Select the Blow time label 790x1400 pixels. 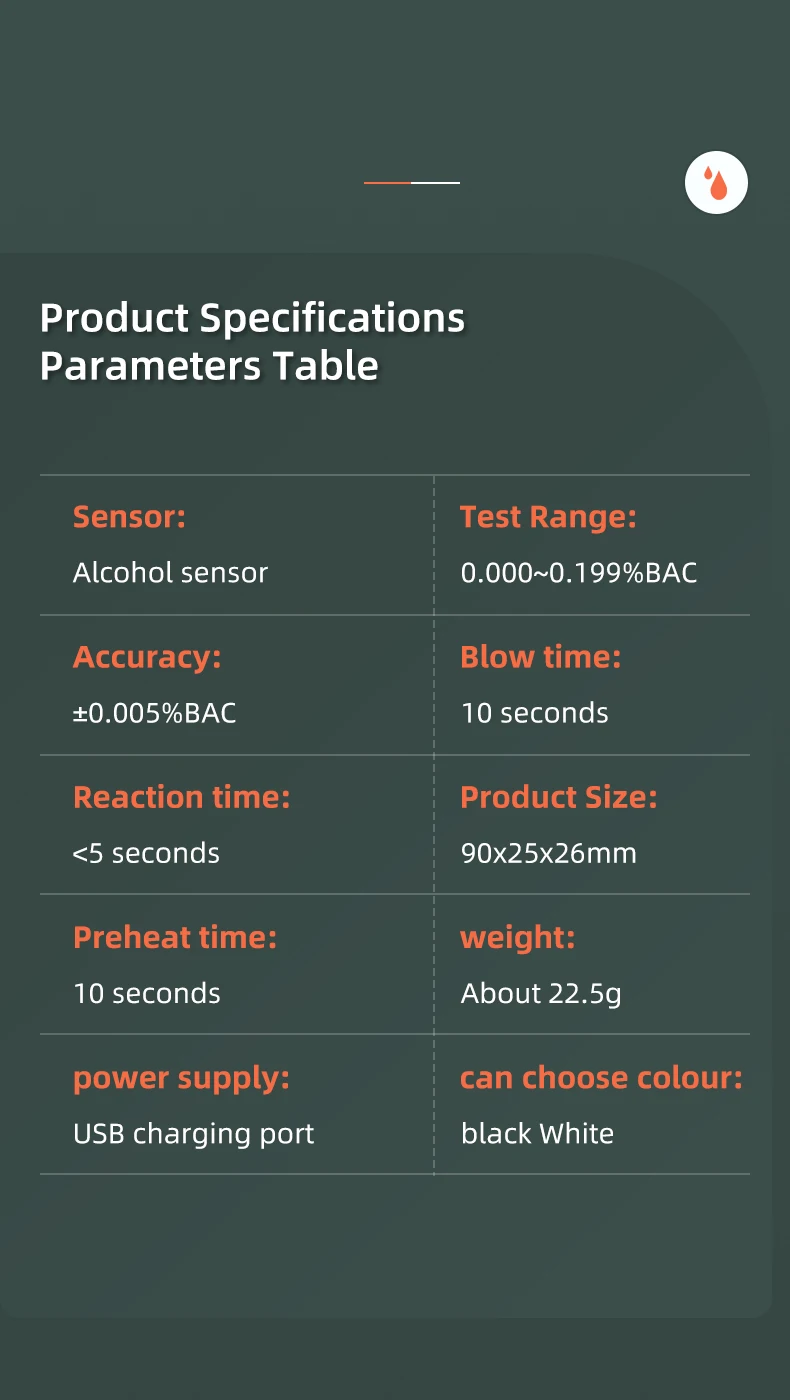[540, 657]
